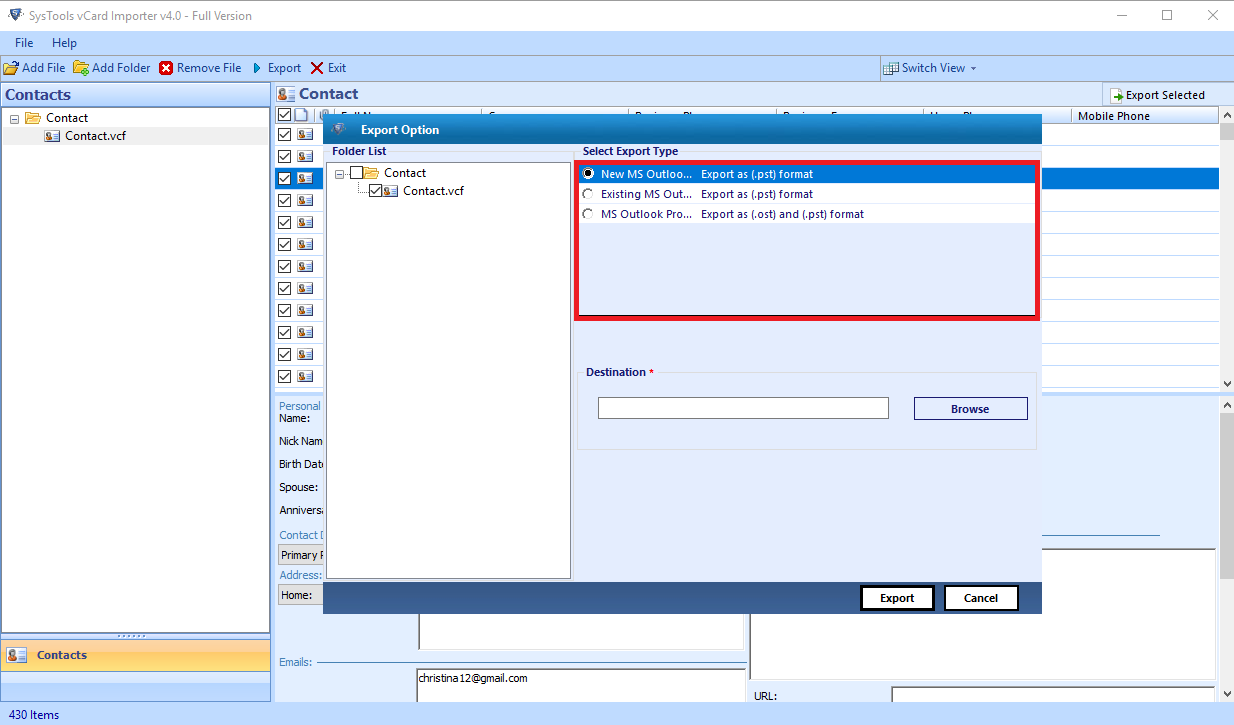Select the Contact folder label in Folder List
The width and height of the screenshot is (1234, 725).
click(405, 173)
